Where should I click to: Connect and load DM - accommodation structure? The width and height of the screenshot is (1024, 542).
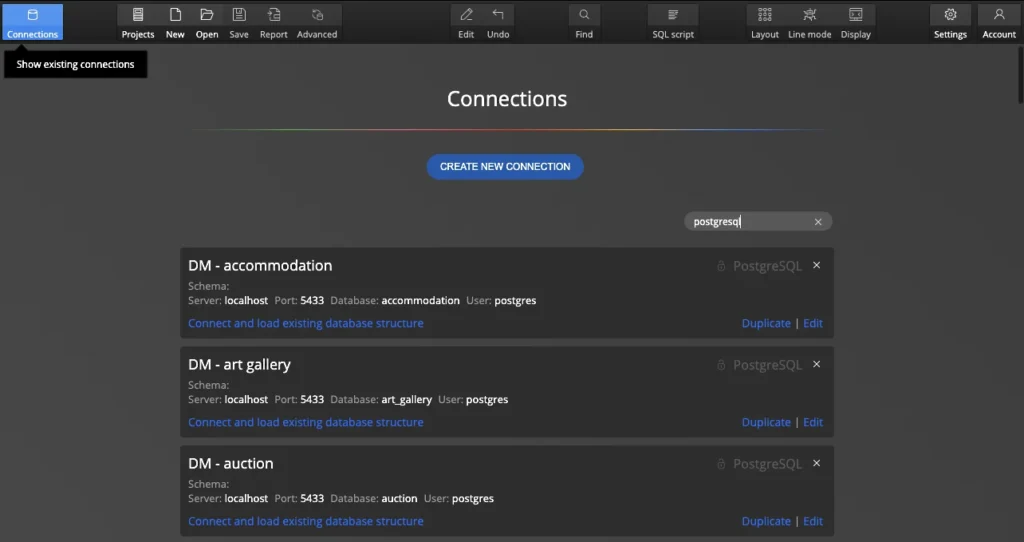click(x=305, y=323)
